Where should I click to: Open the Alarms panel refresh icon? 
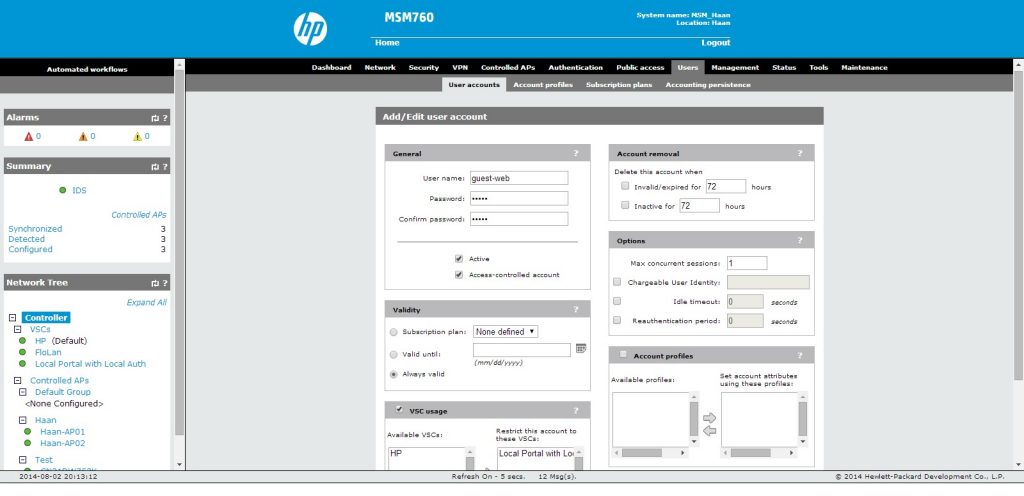pyautogui.click(x=155, y=118)
